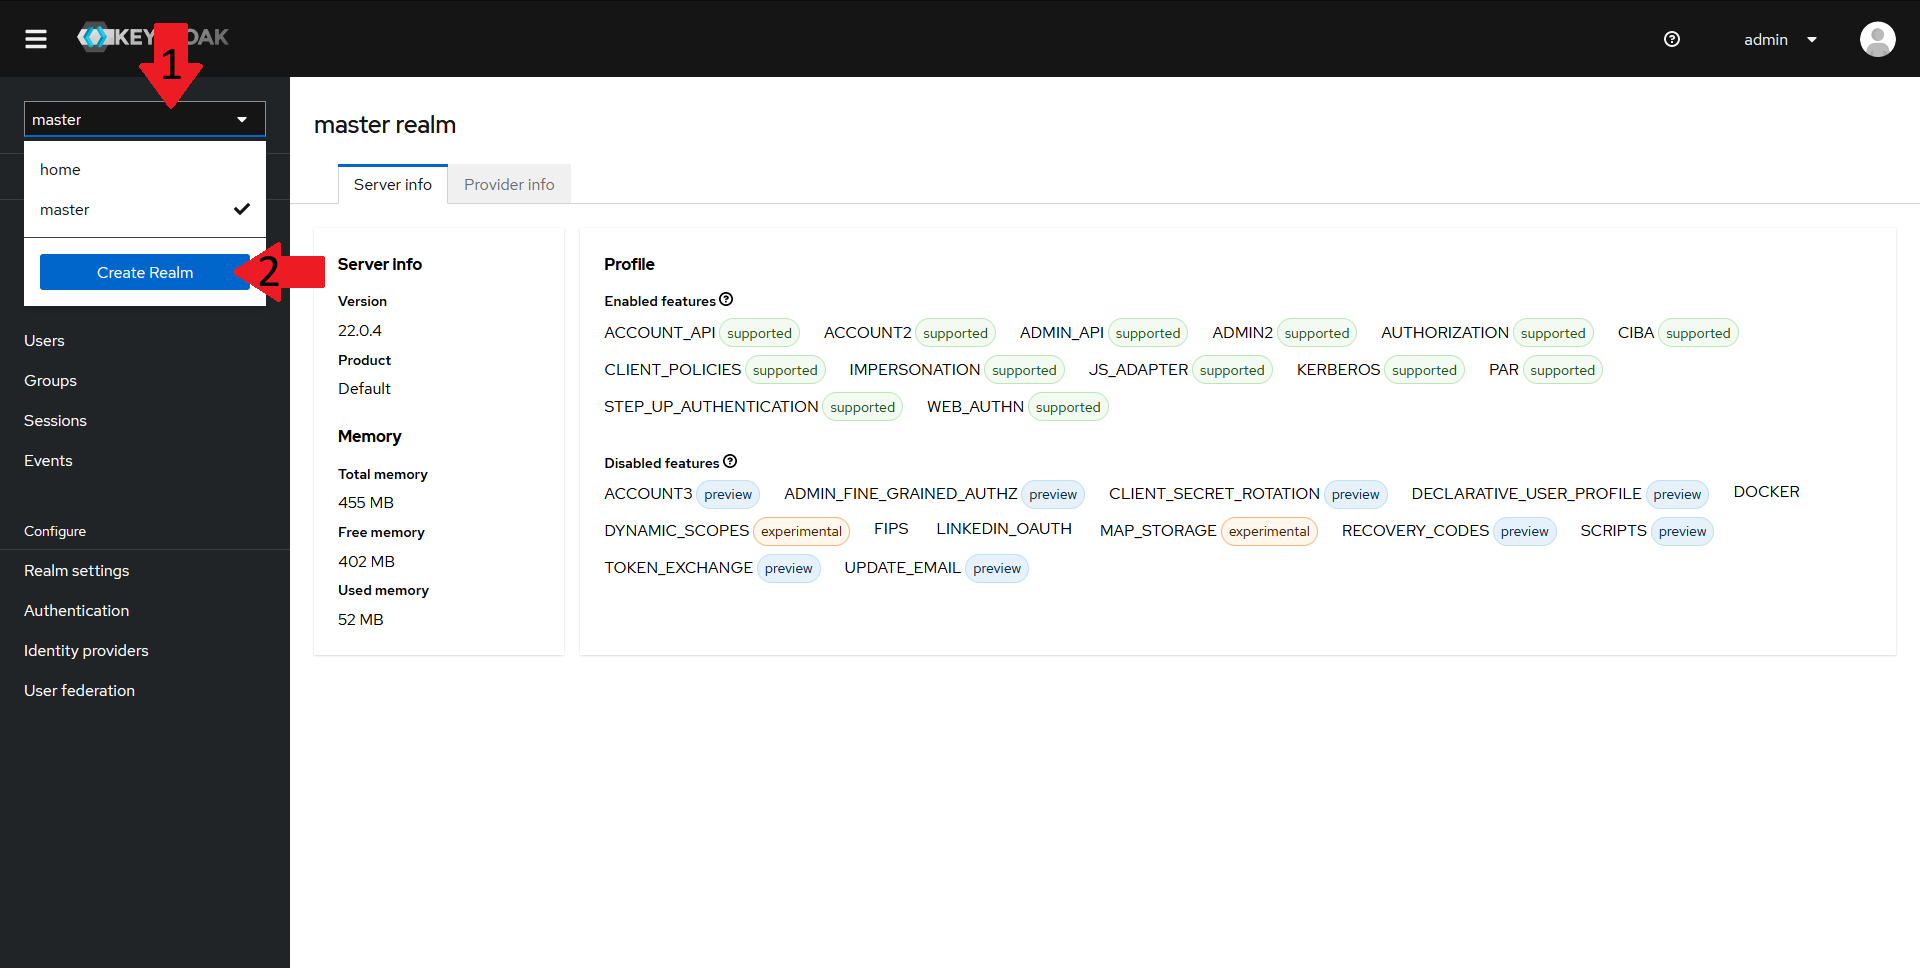
Task: Switch to Provider info tab
Action: pyautogui.click(x=509, y=184)
